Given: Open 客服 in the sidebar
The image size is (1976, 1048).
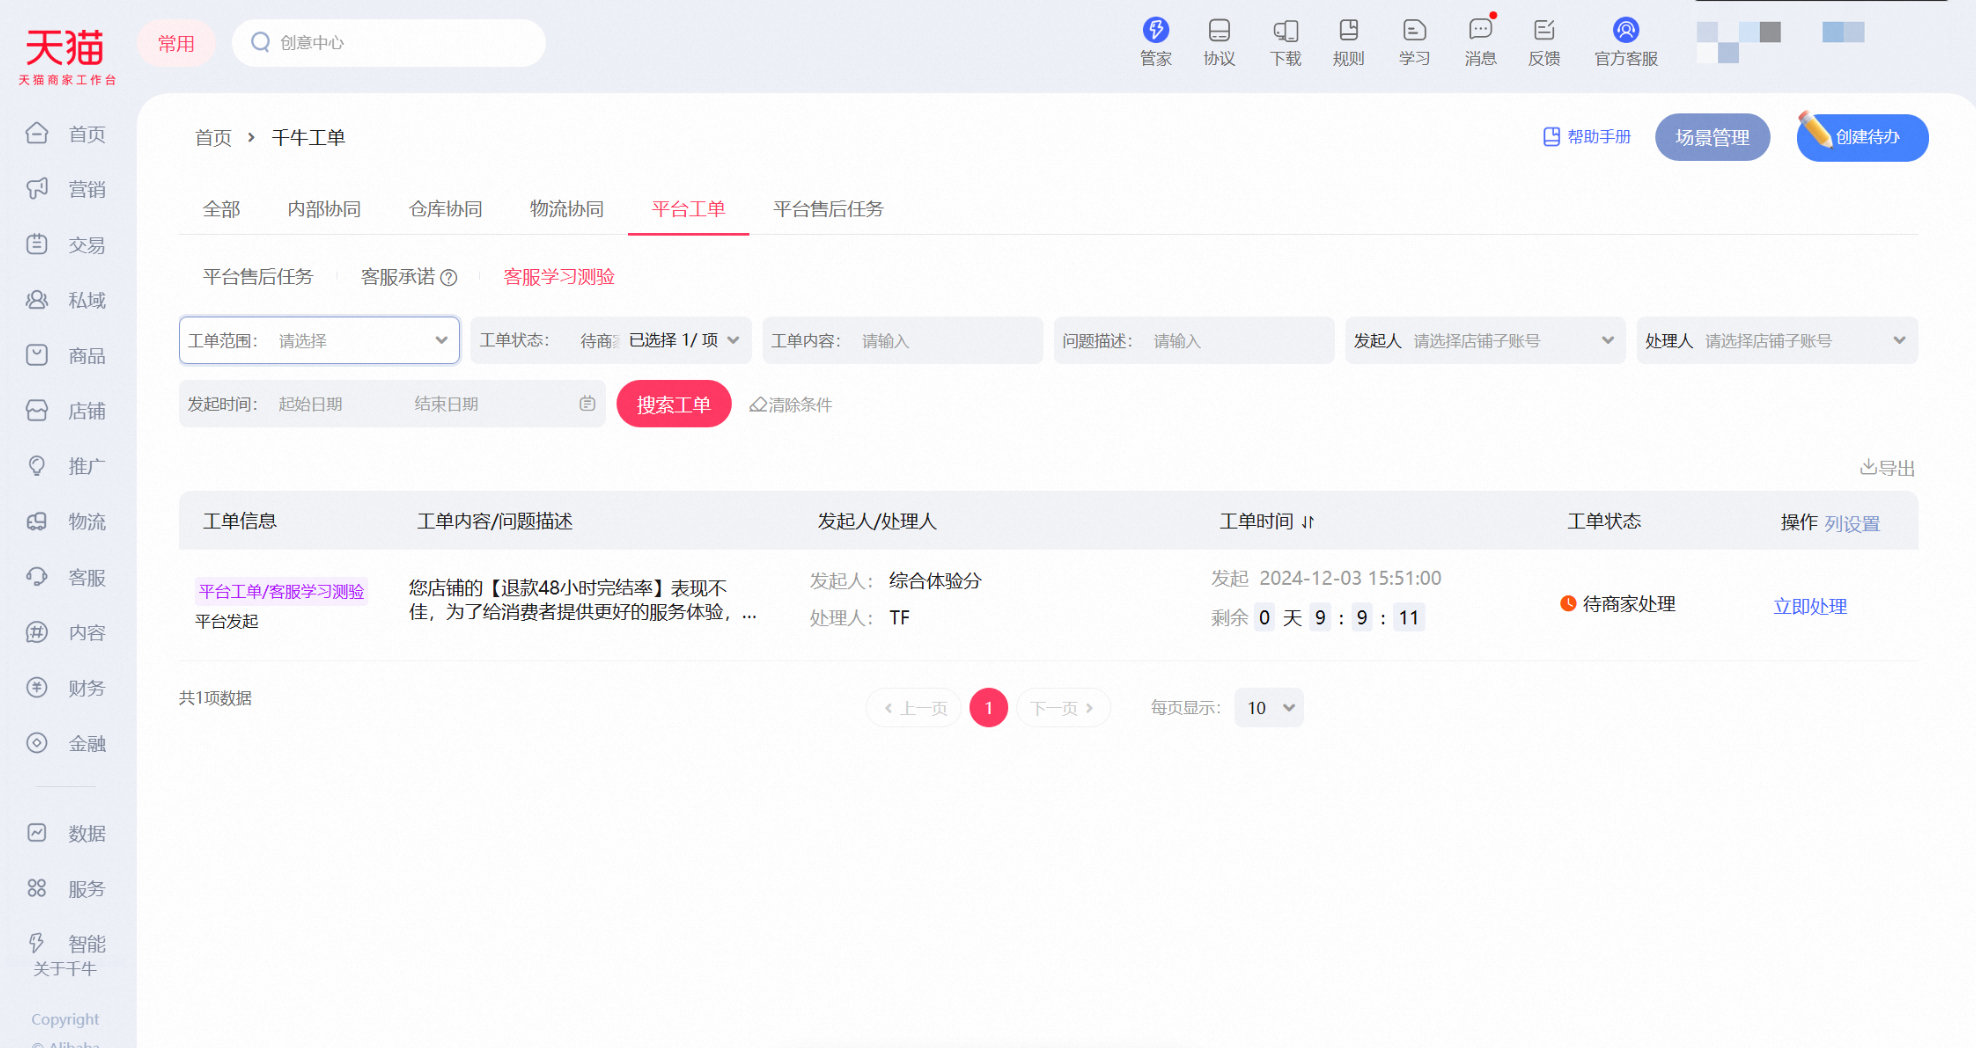Looking at the screenshot, I should click(67, 578).
